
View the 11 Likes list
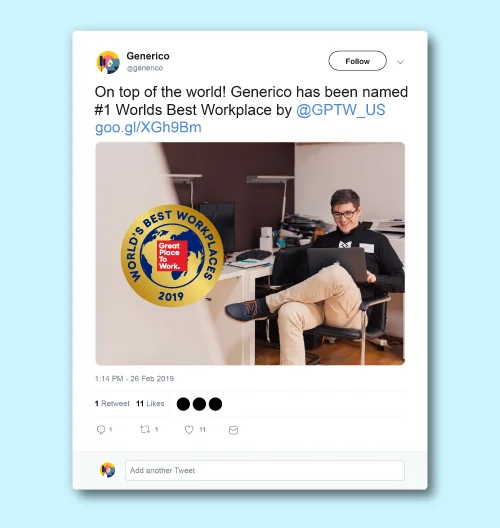(150, 403)
